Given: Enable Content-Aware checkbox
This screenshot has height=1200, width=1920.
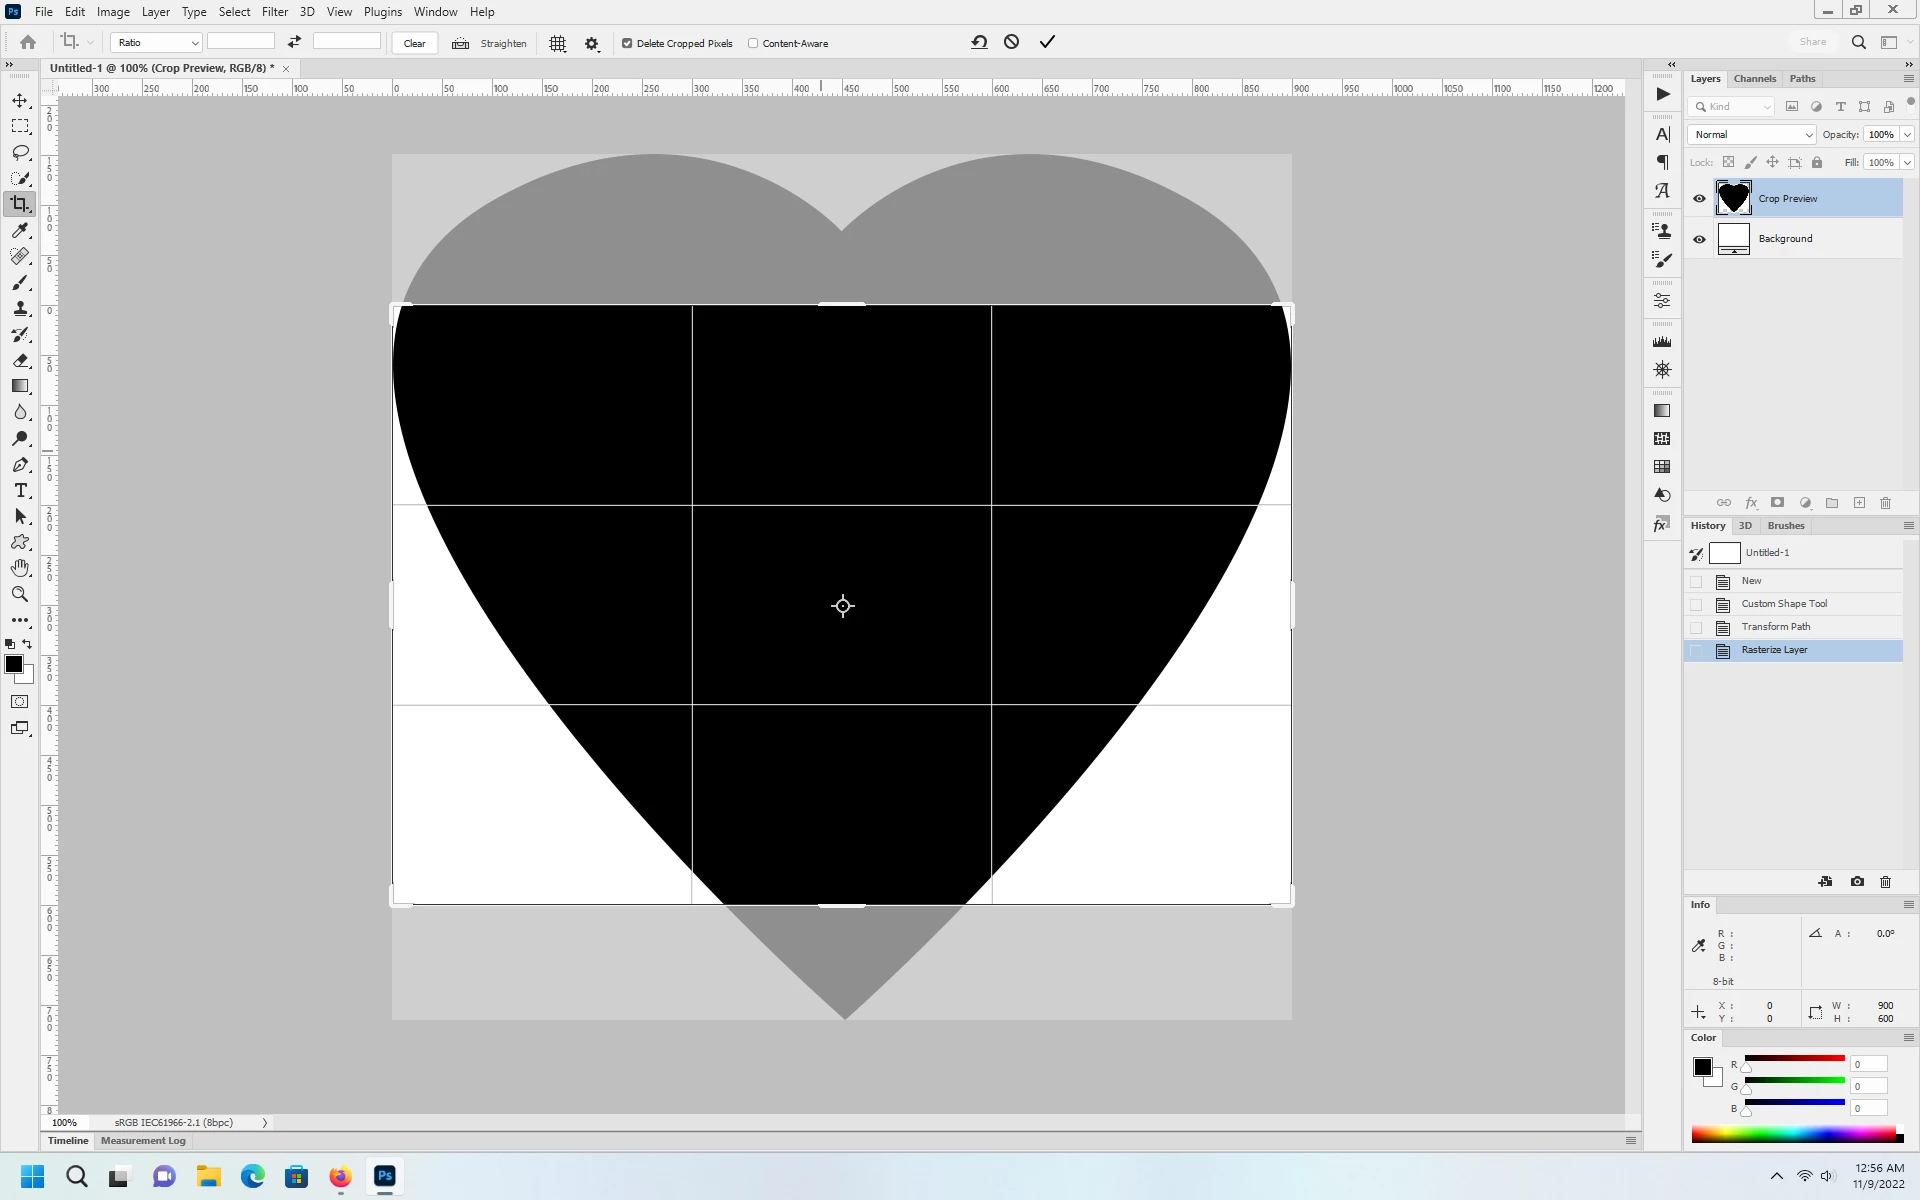Looking at the screenshot, I should (753, 44).
